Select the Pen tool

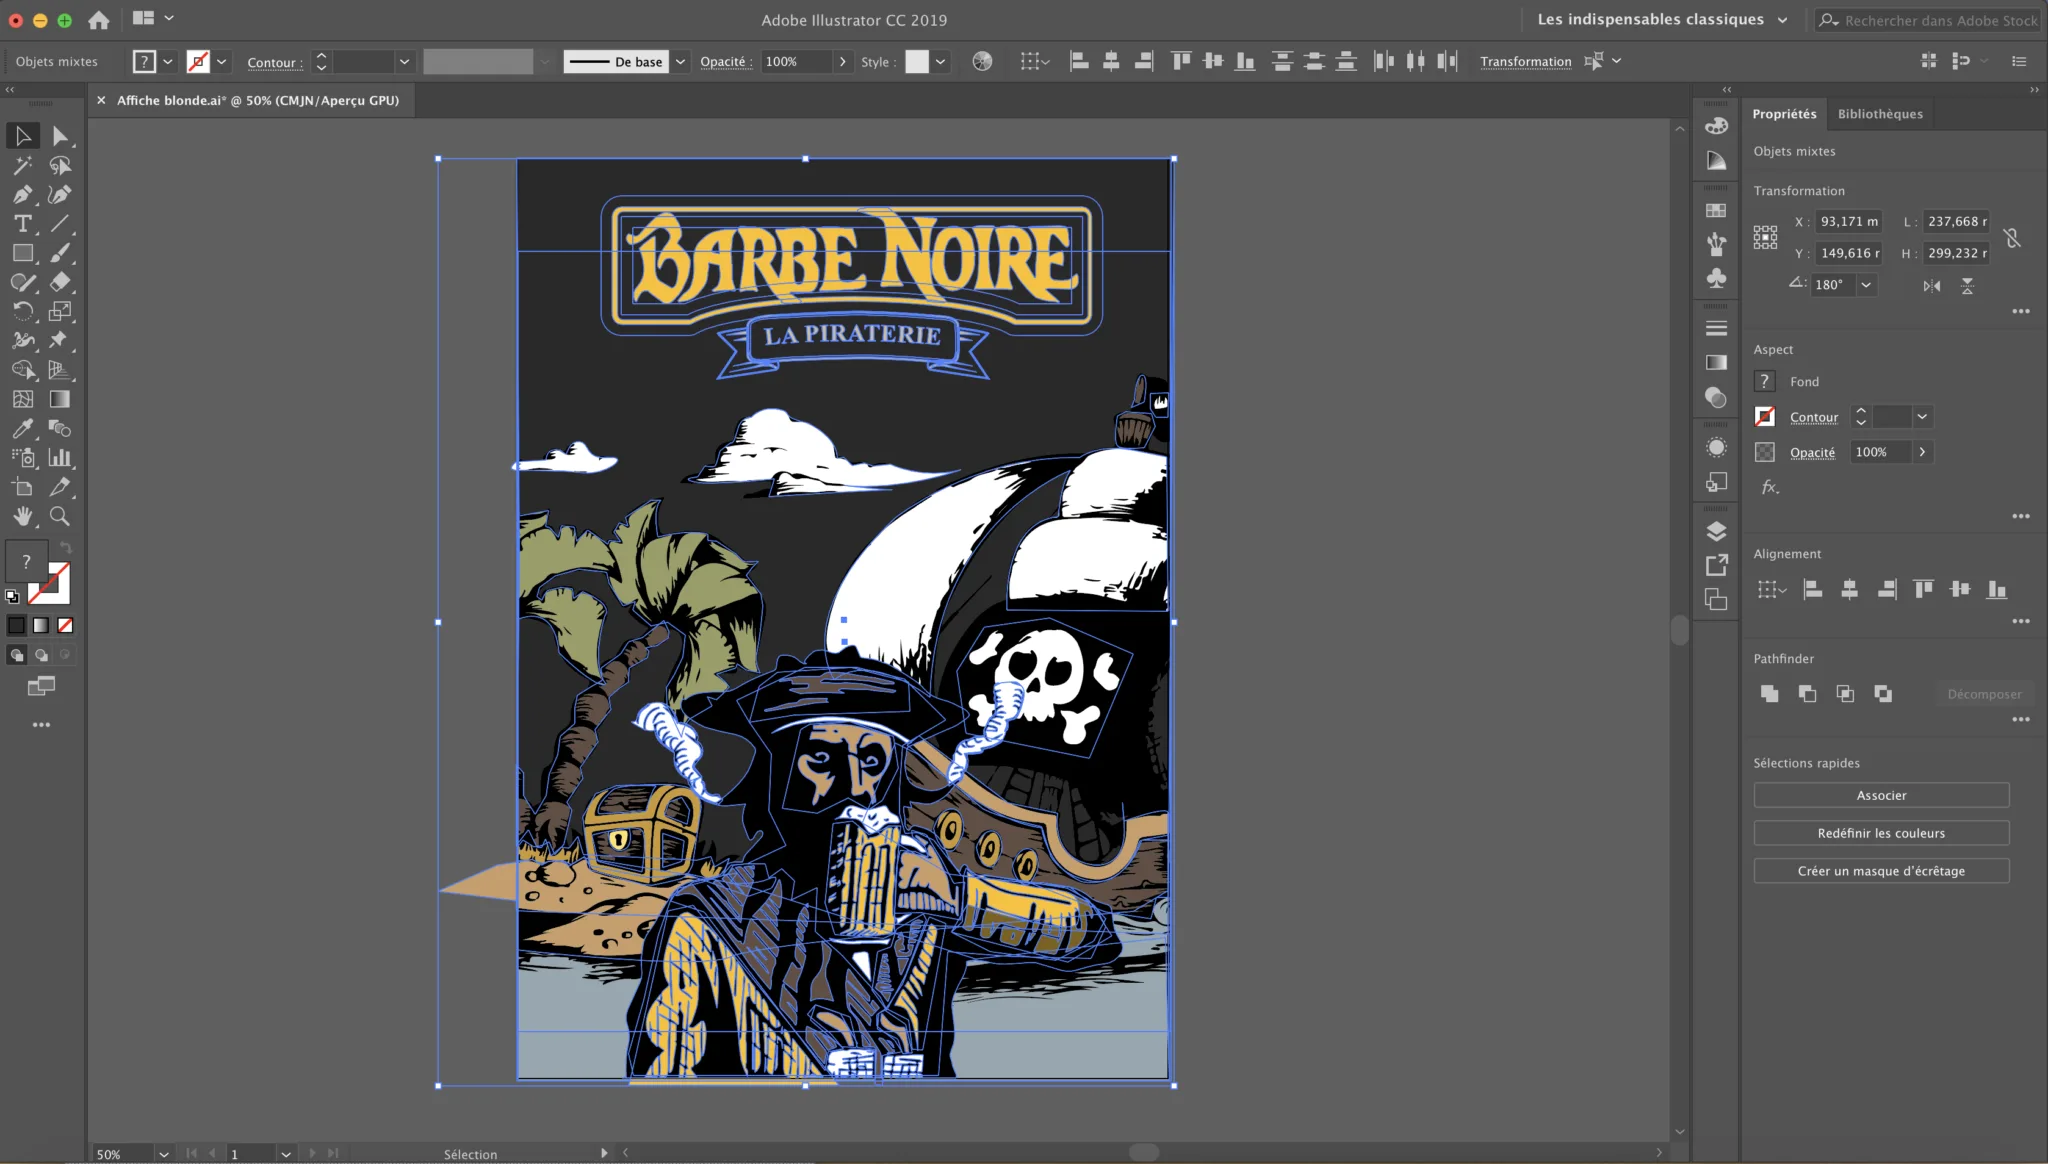click(x=22, y=194)
